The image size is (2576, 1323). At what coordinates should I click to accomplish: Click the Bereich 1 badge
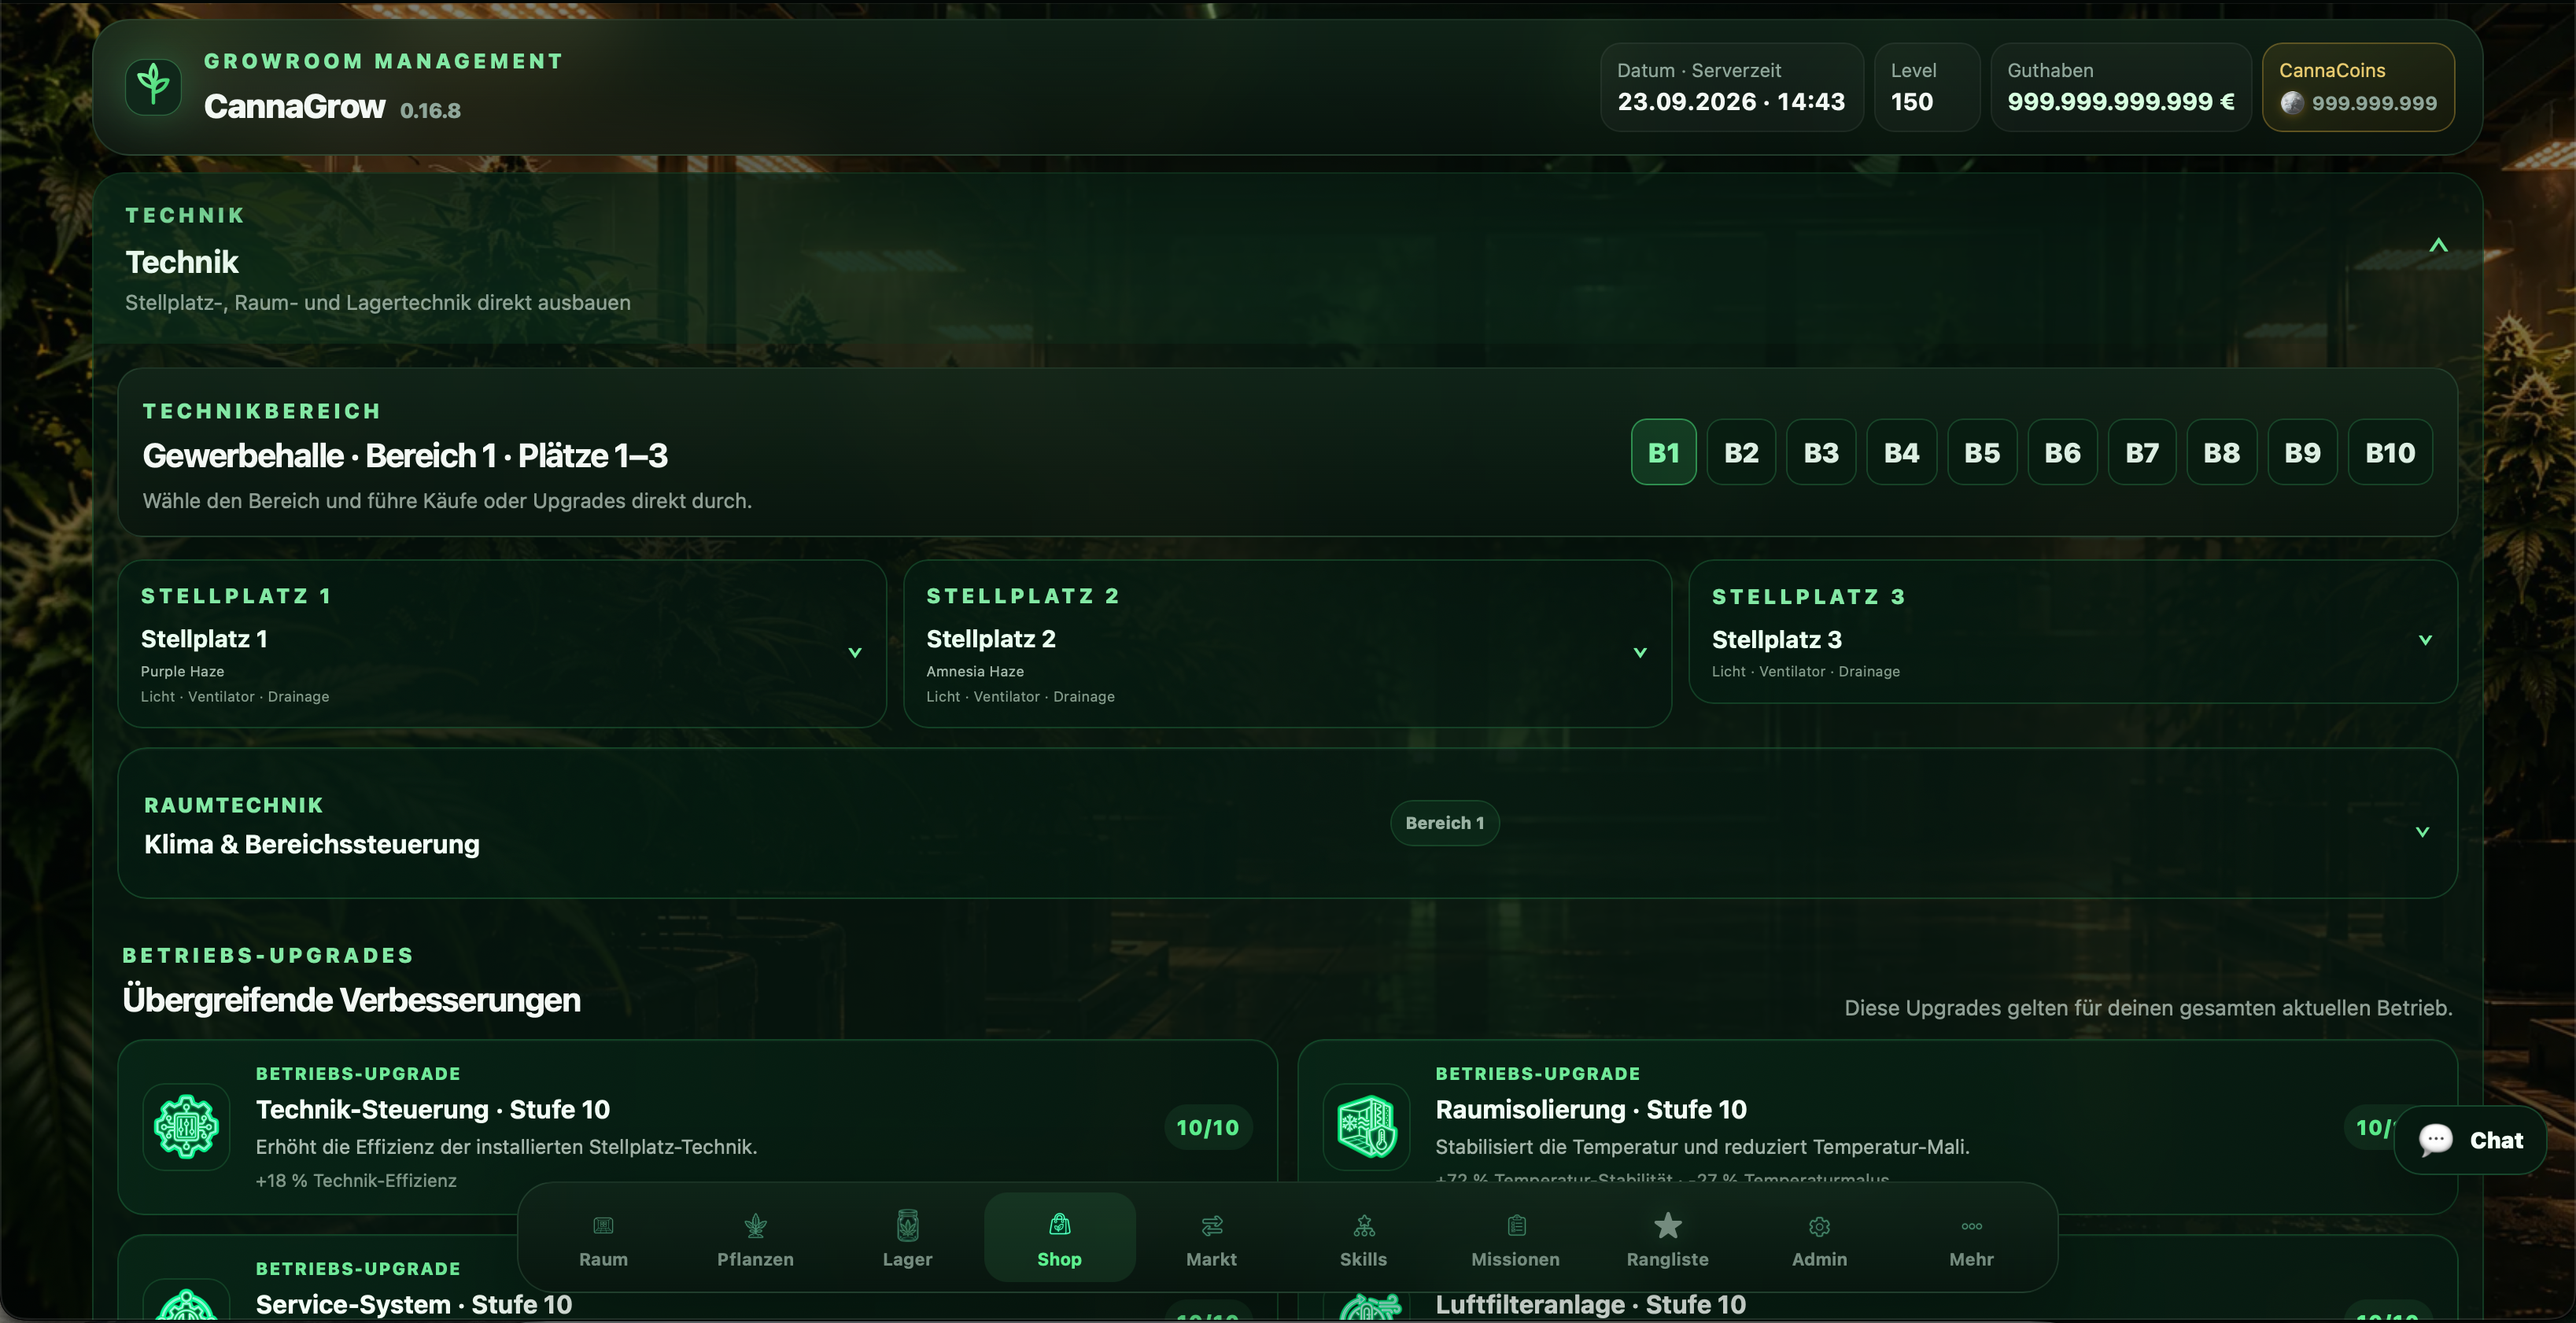1444,823
